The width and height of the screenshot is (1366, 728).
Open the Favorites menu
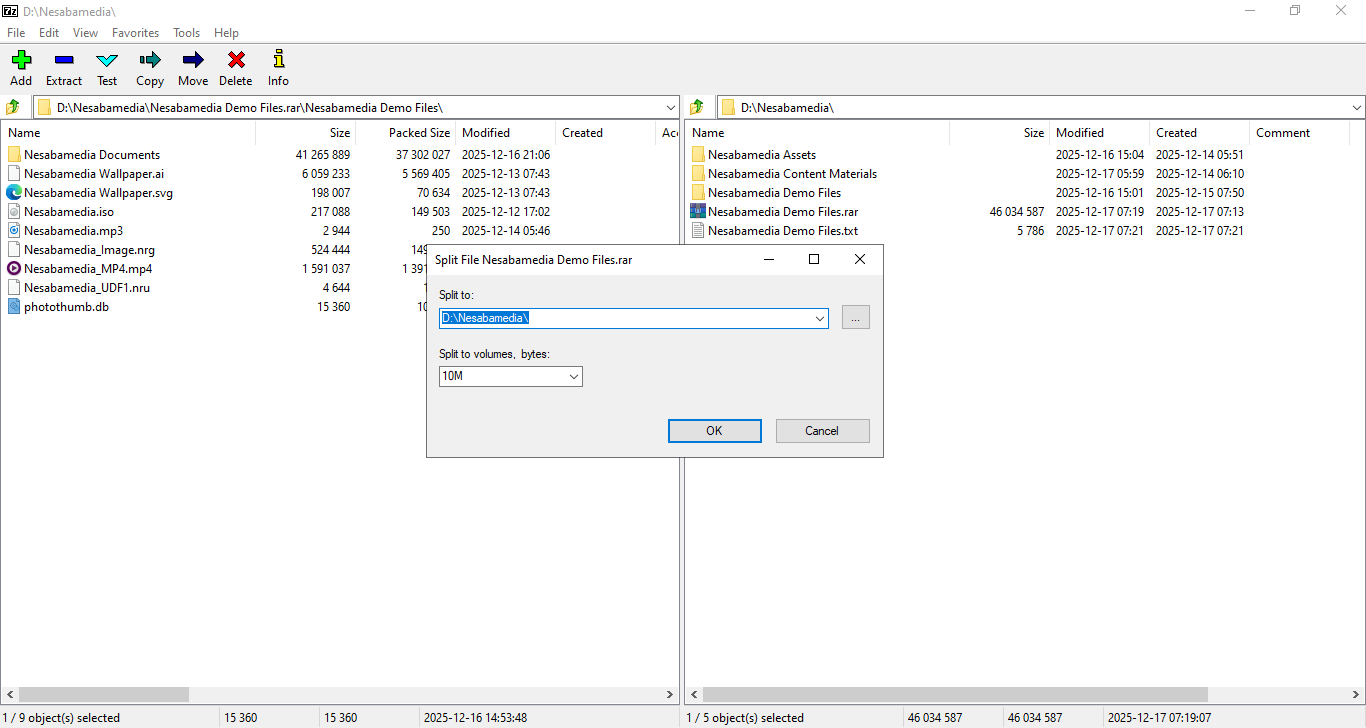tap(135, 33)
